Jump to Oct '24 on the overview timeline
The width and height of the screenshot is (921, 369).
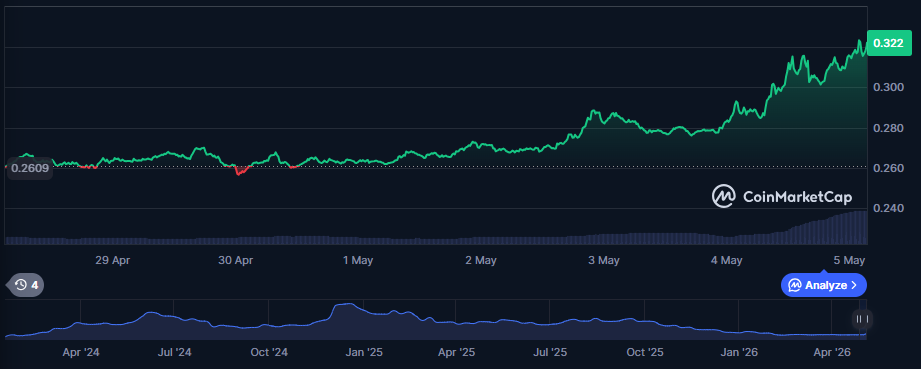[269, 353]
